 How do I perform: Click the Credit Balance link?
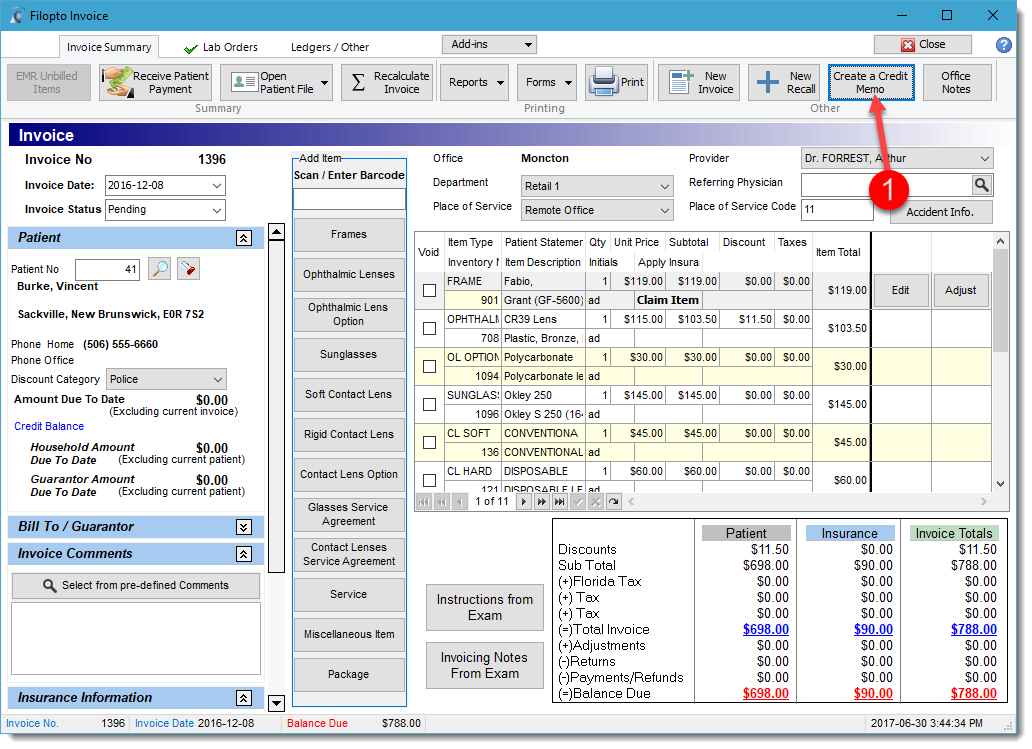49,426
